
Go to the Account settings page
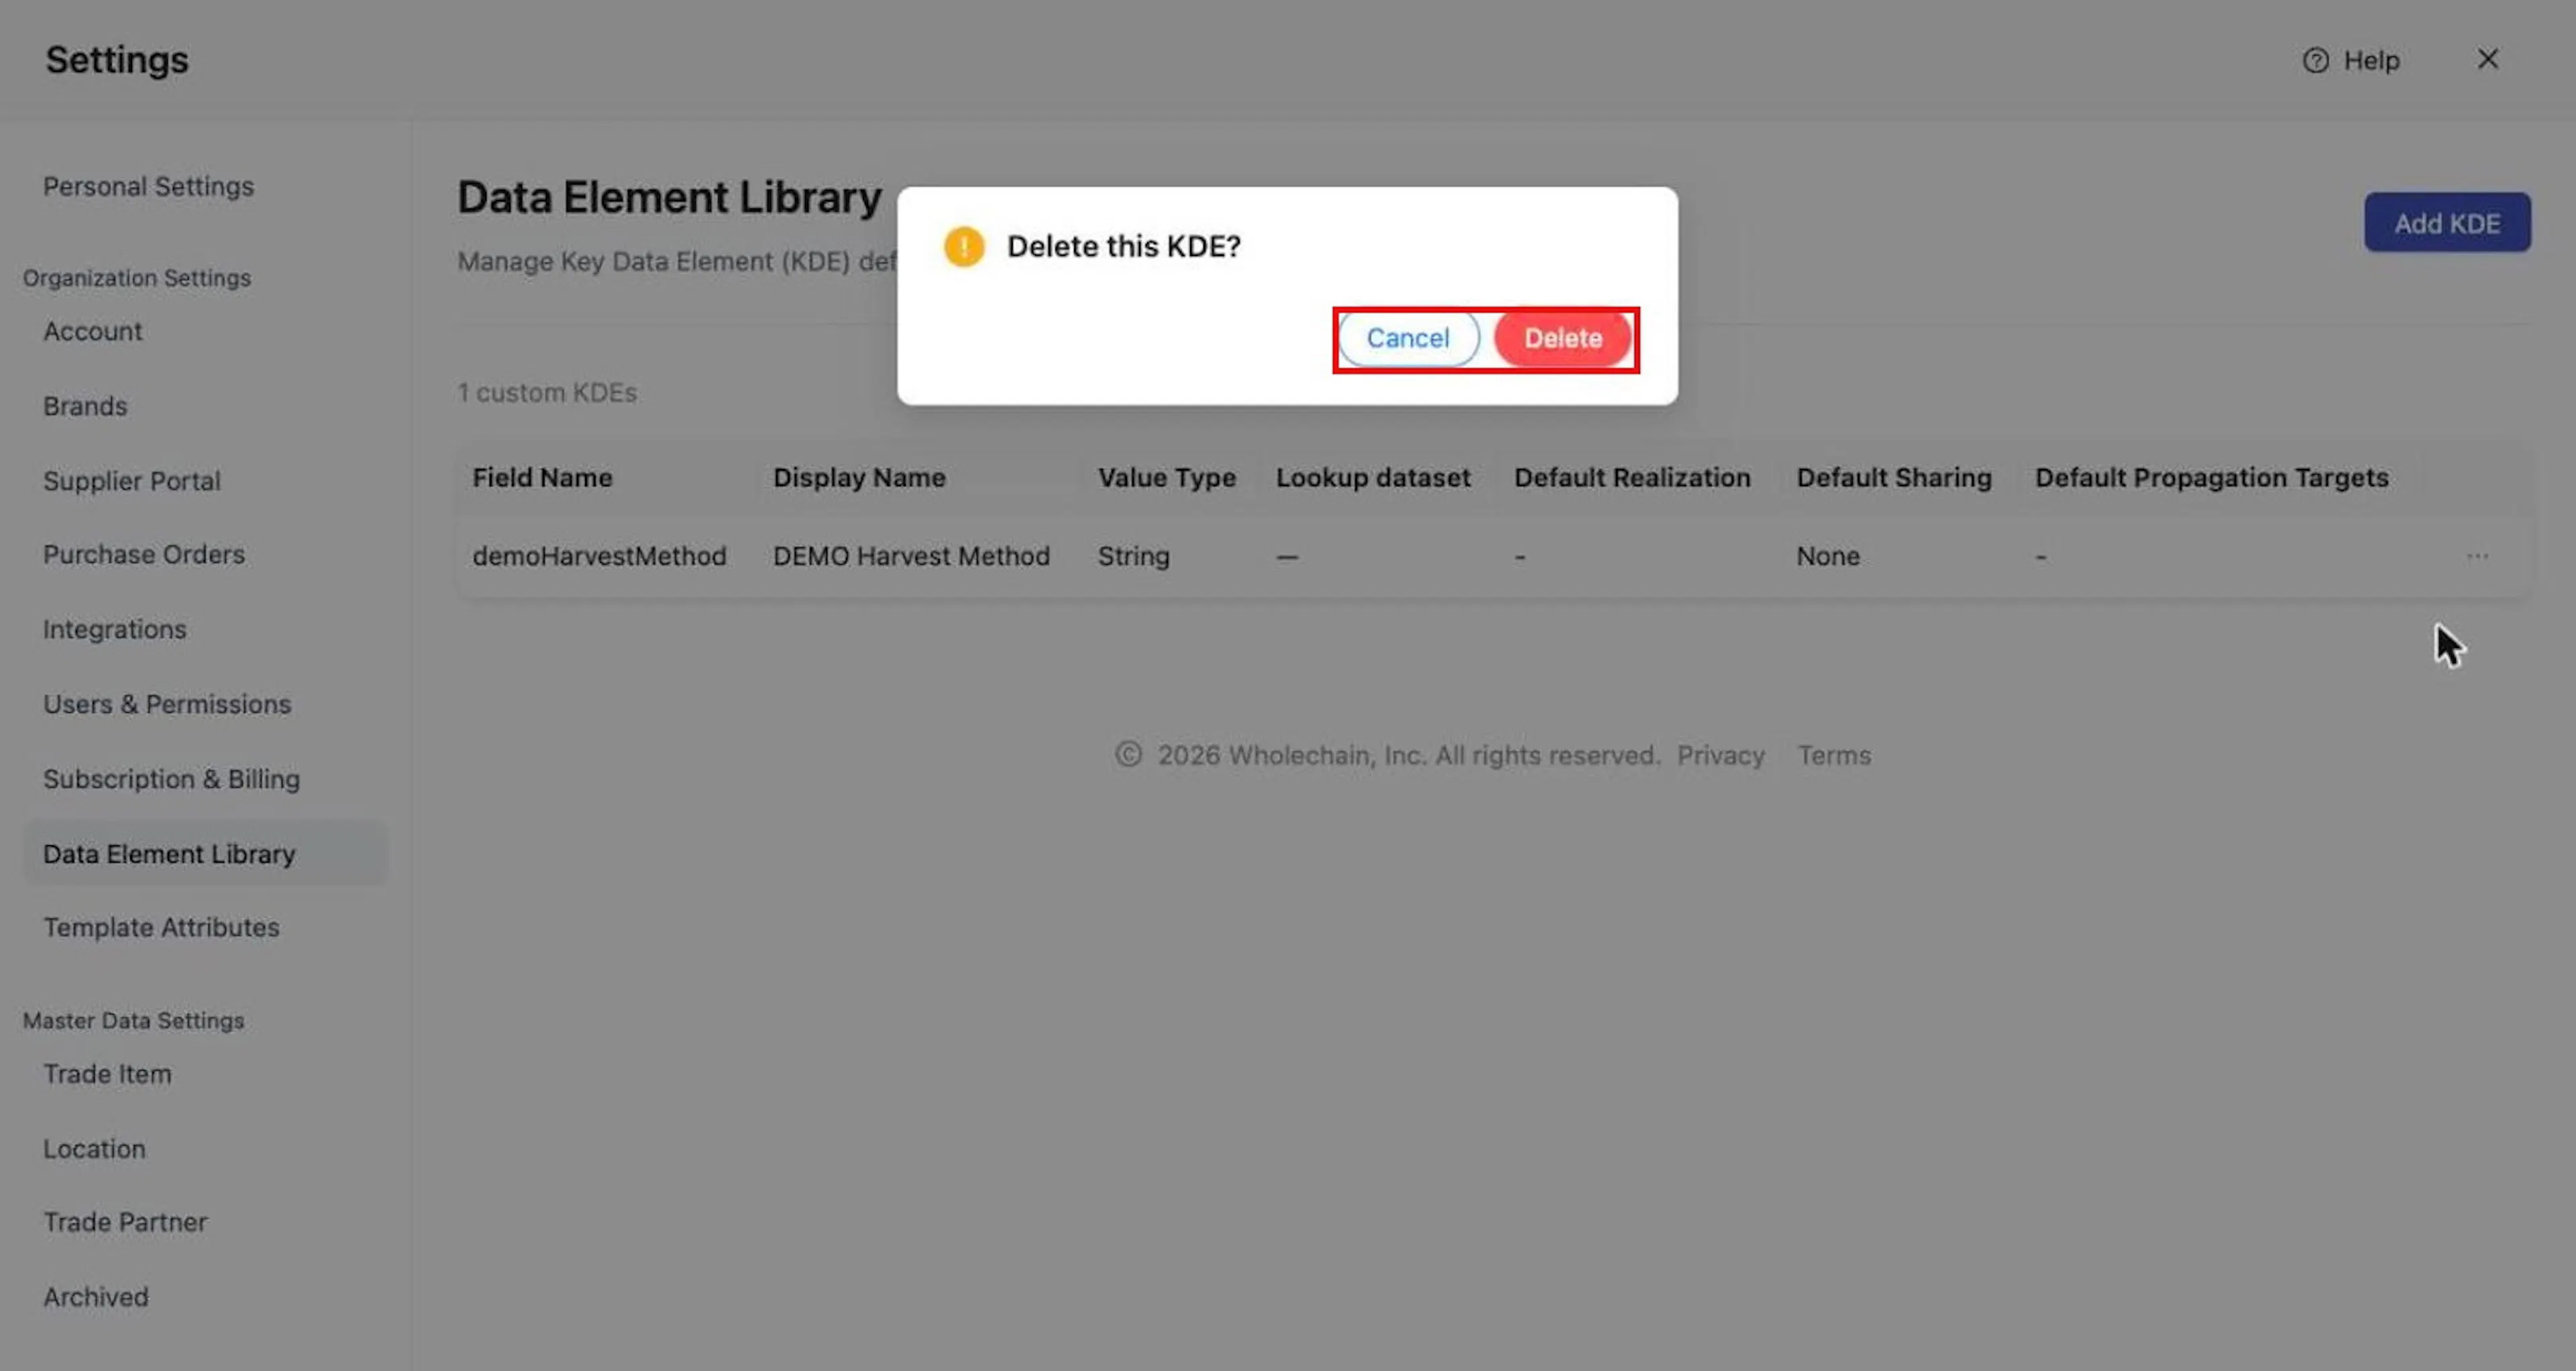(92, 331)
